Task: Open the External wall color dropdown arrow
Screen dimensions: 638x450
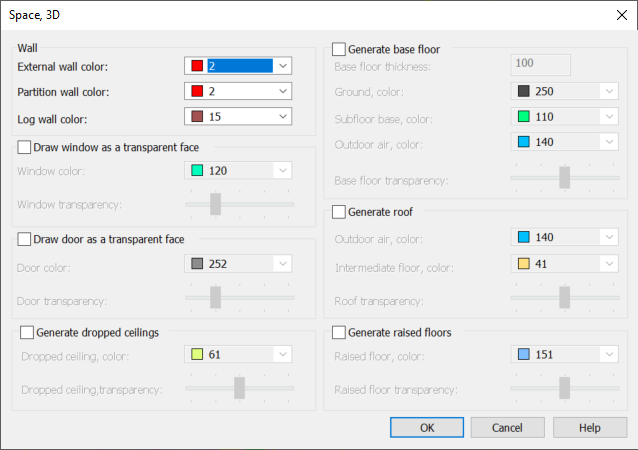Action: click(283, 66)
